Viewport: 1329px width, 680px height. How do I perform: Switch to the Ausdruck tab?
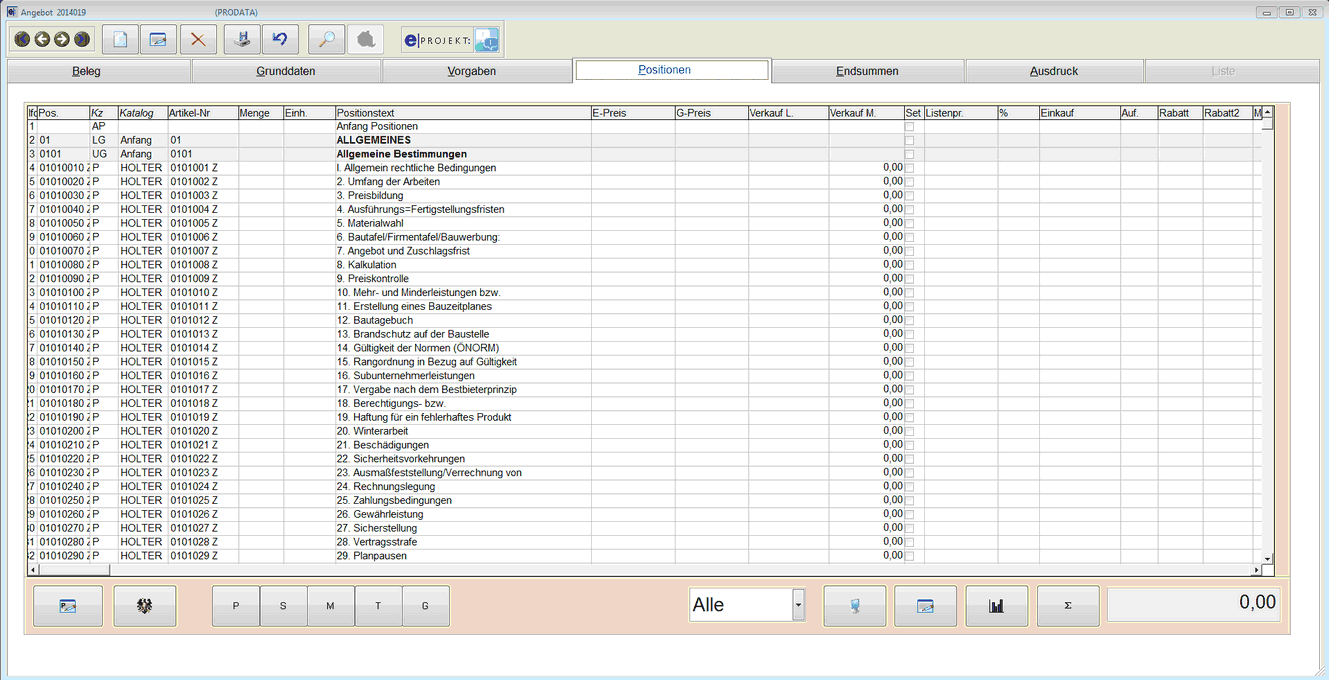[1054, 71]
